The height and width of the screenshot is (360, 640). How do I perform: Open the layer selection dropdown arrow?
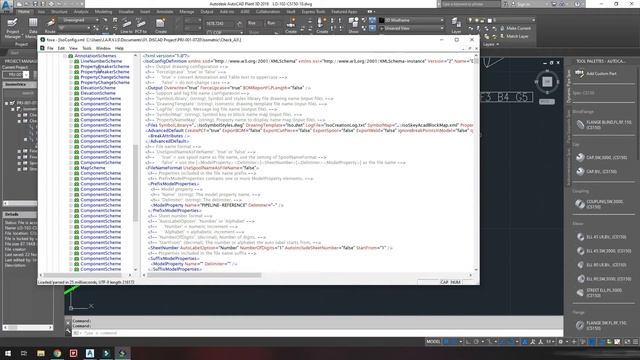[533, 20]
